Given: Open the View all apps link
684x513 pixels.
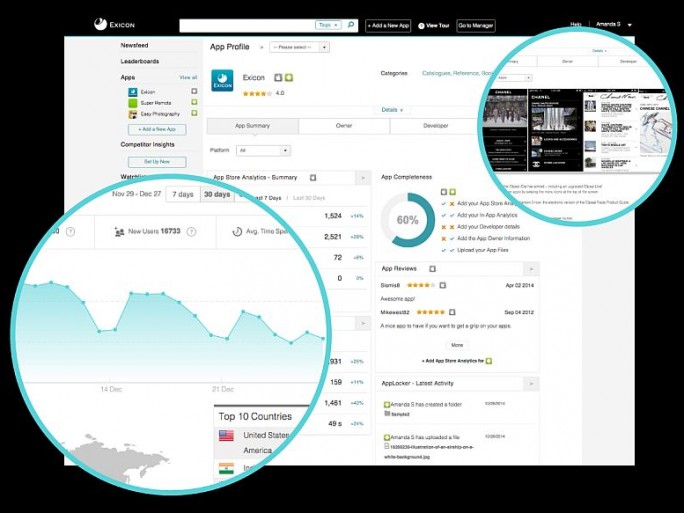Looking at the screenshot, I should pyautogui.click(x=188, y=78).
